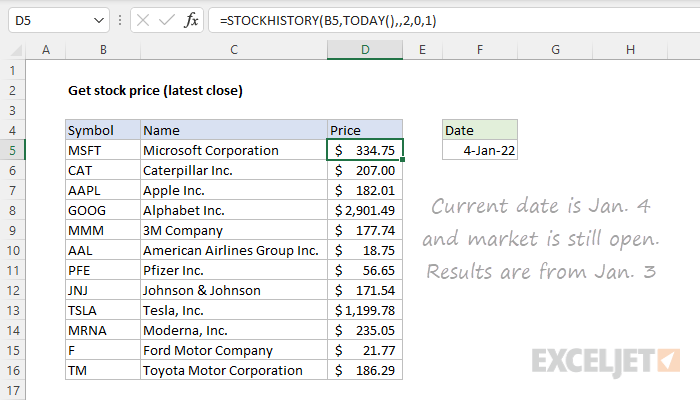This screenshot has width=700, height=400.
Task: Select column E header
Action: [x=422, y=50]
